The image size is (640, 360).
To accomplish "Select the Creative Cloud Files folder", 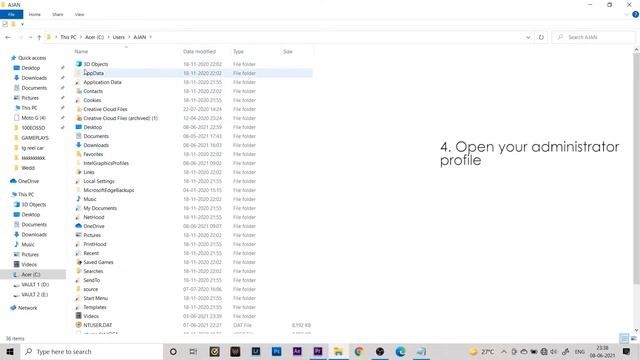I will (x=105, y=109).
